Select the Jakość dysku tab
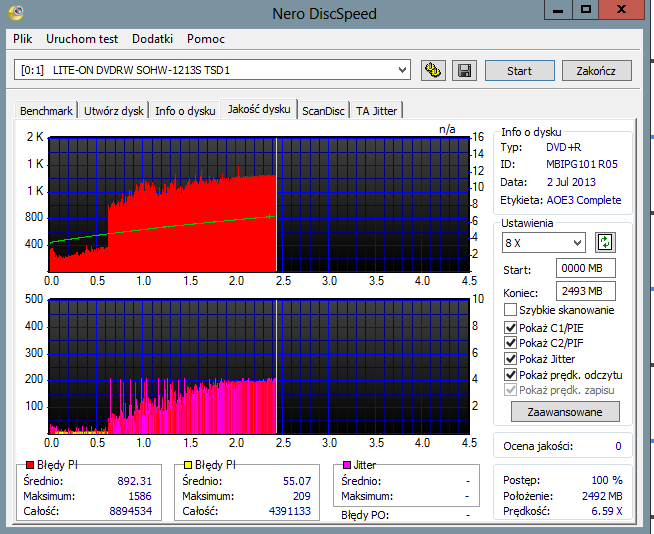654x534 pixels. 259,109
